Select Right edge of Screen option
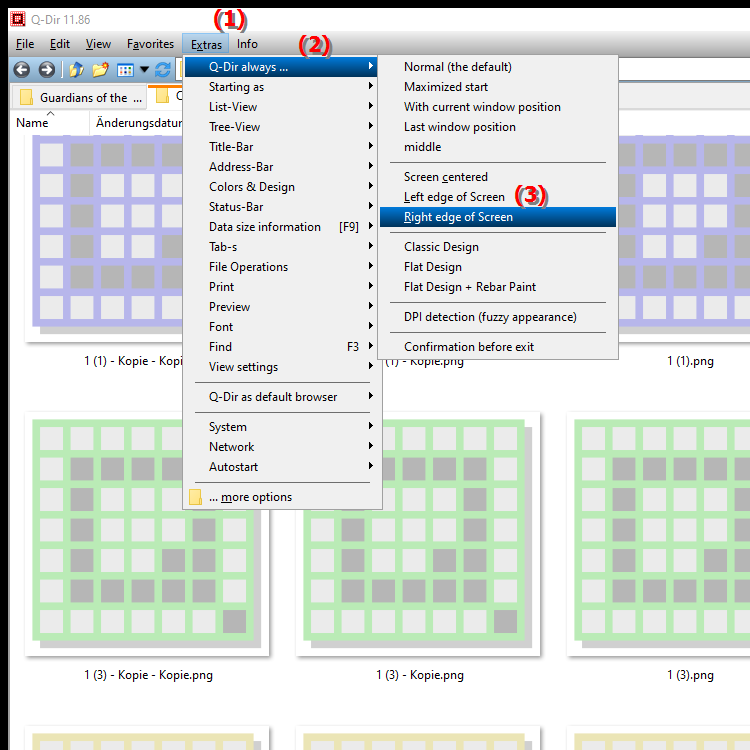This screenshot has width=750, height=750. pos(497,217)
